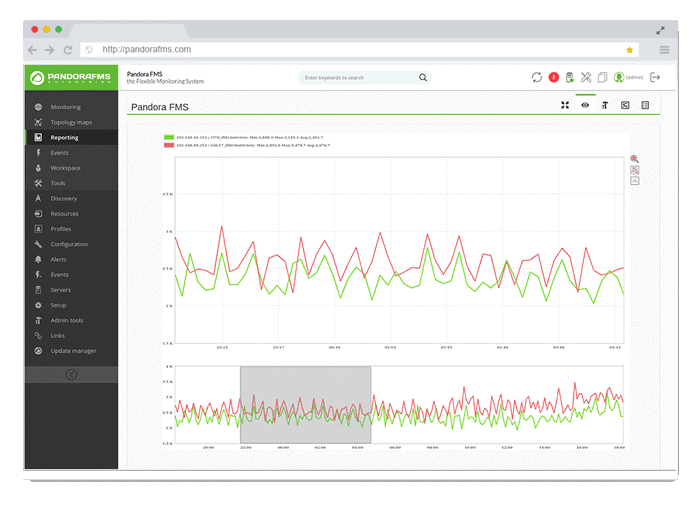Click the copy pages header icon
Viewport: 700px width, 510px height.
point(602,77)
